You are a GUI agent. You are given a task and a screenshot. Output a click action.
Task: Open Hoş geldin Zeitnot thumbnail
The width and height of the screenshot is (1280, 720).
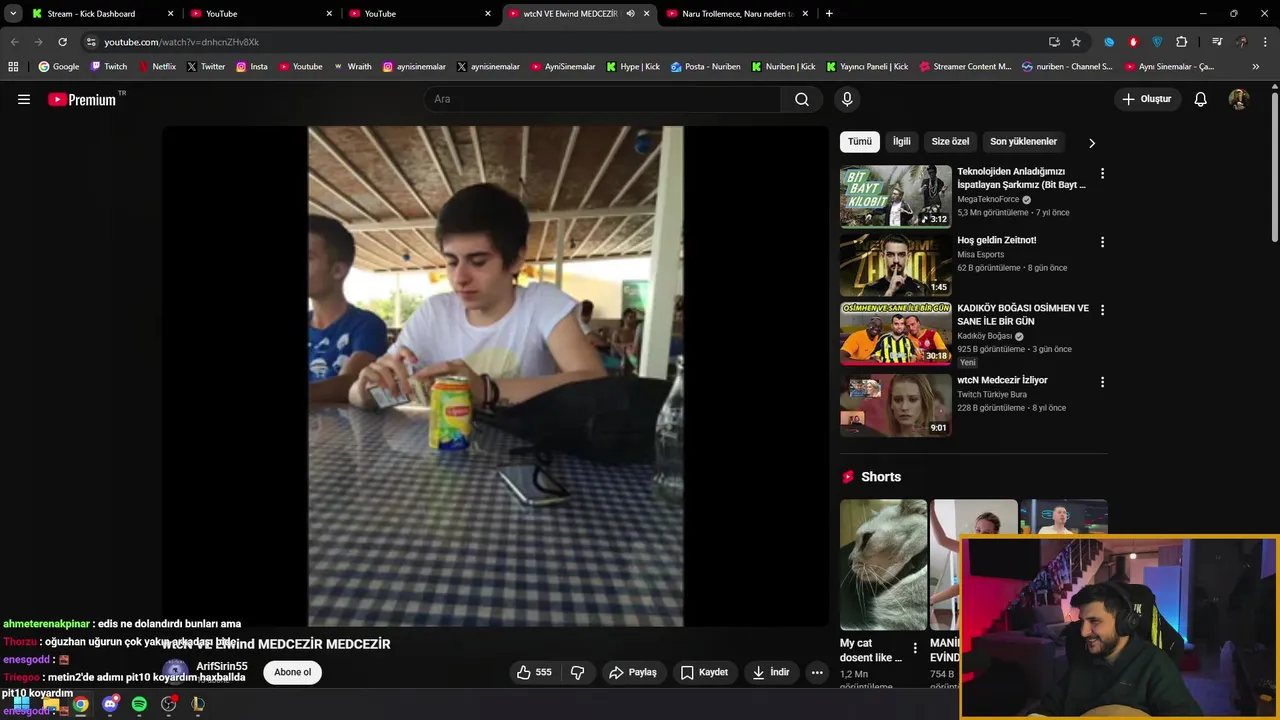(895, 265)
